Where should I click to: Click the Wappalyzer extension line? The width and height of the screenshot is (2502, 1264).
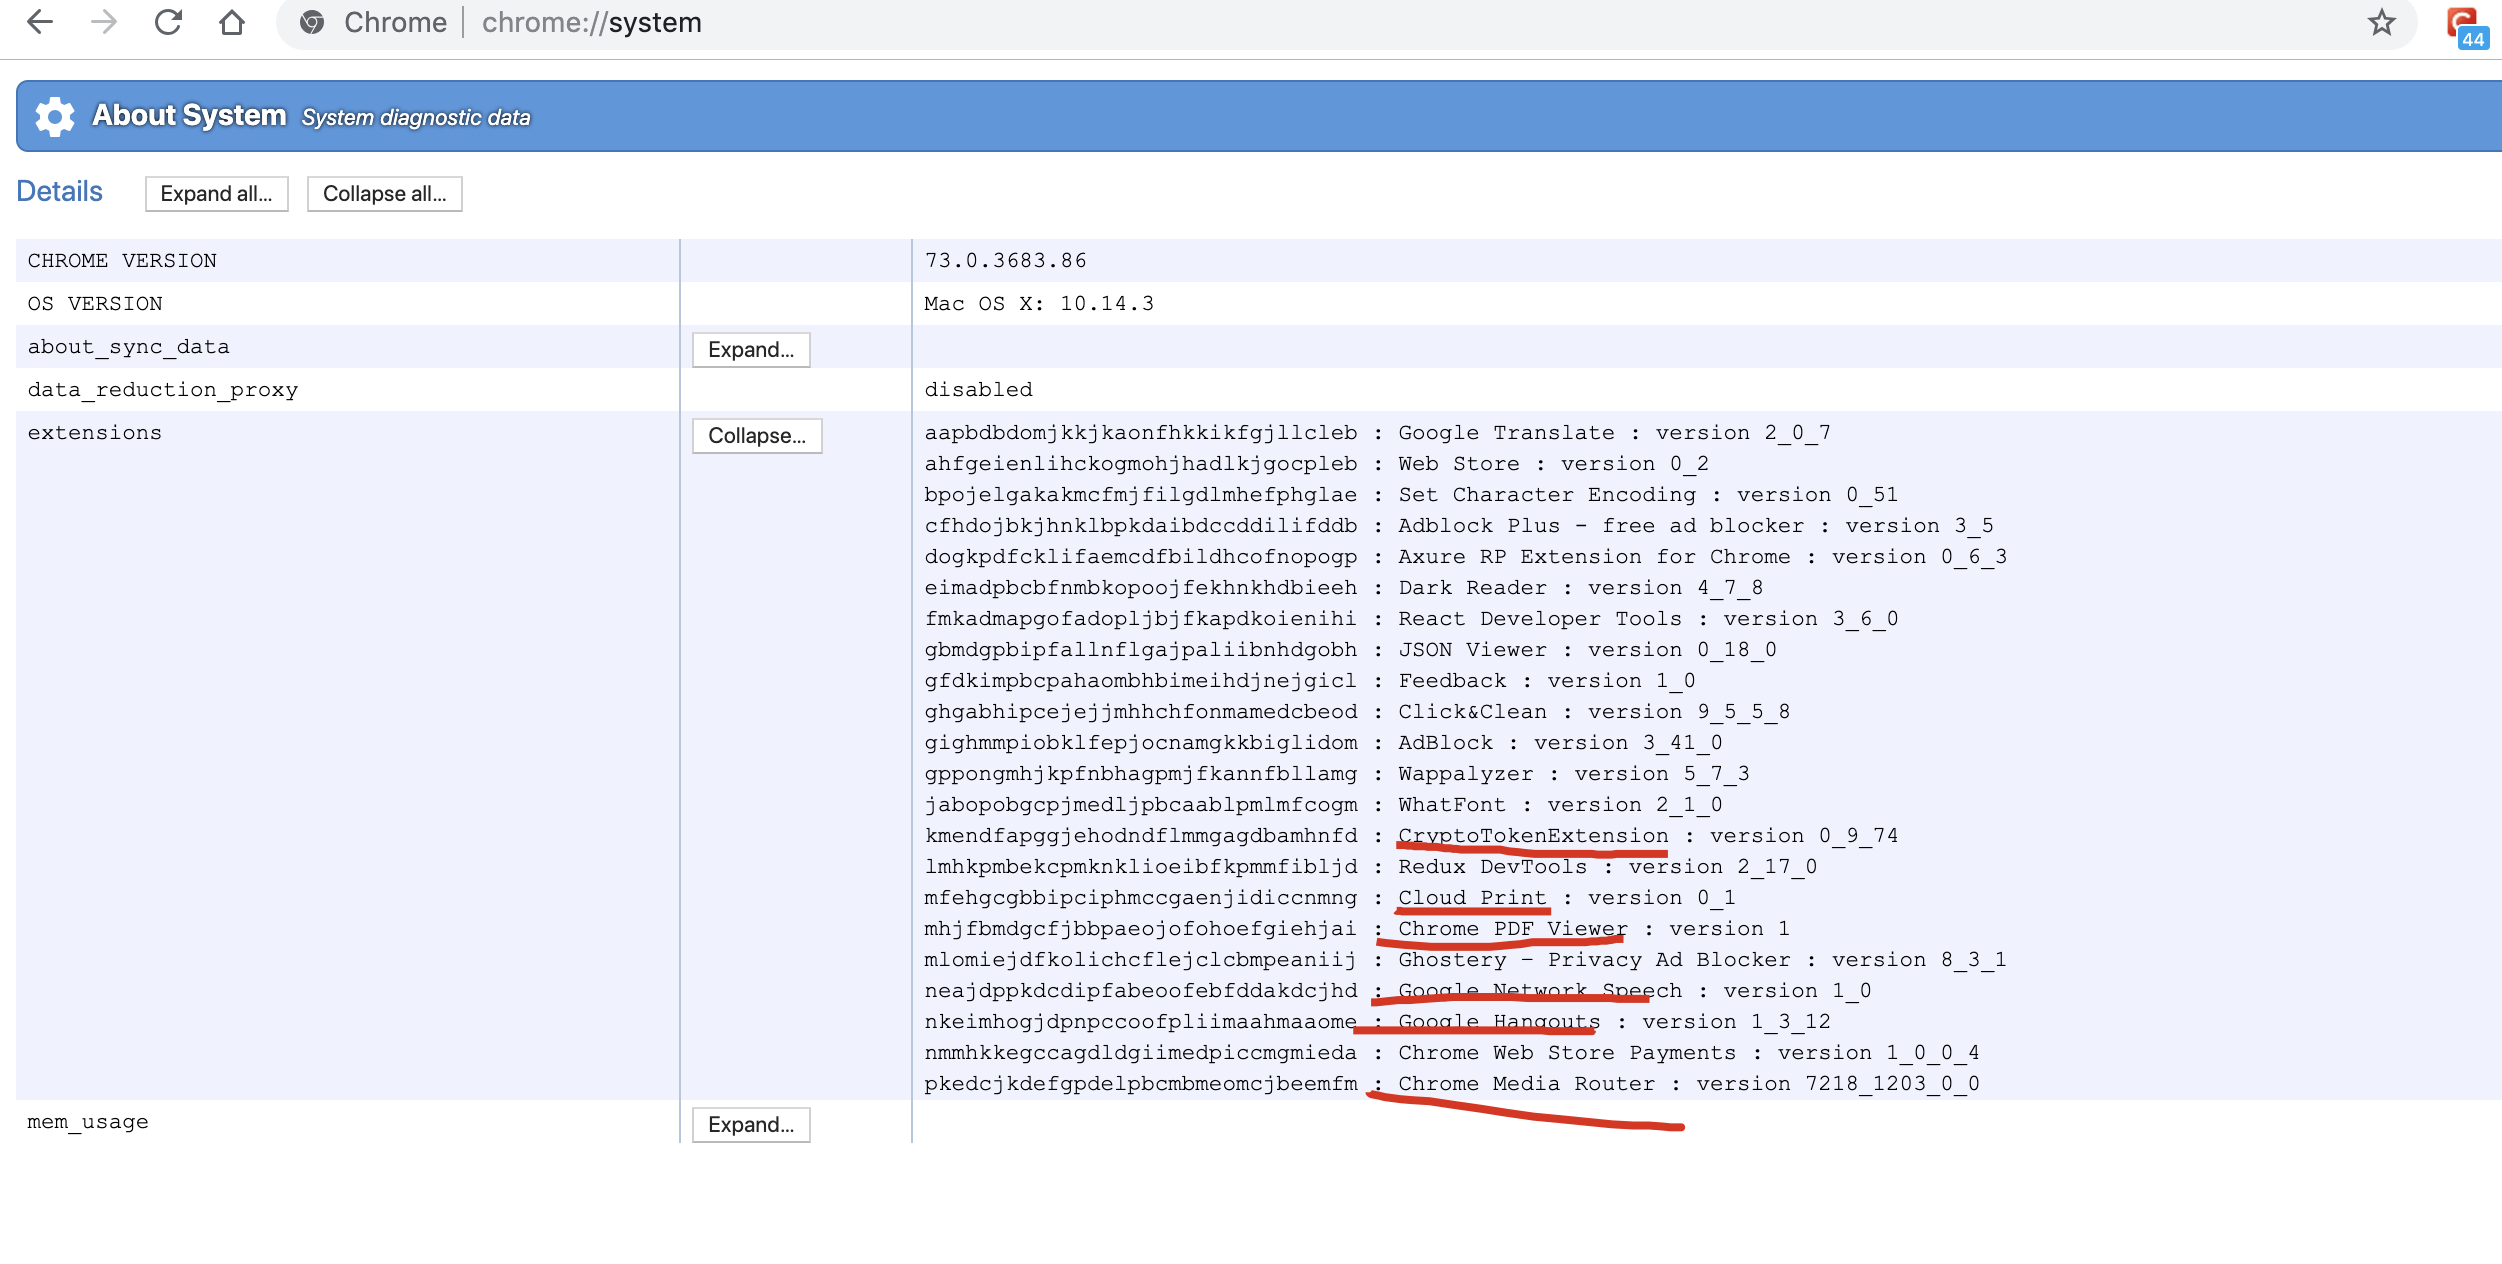point(1337,774)
